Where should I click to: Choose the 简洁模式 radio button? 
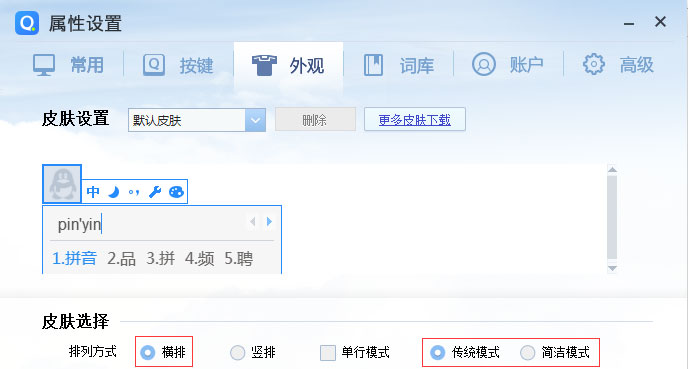527,352
